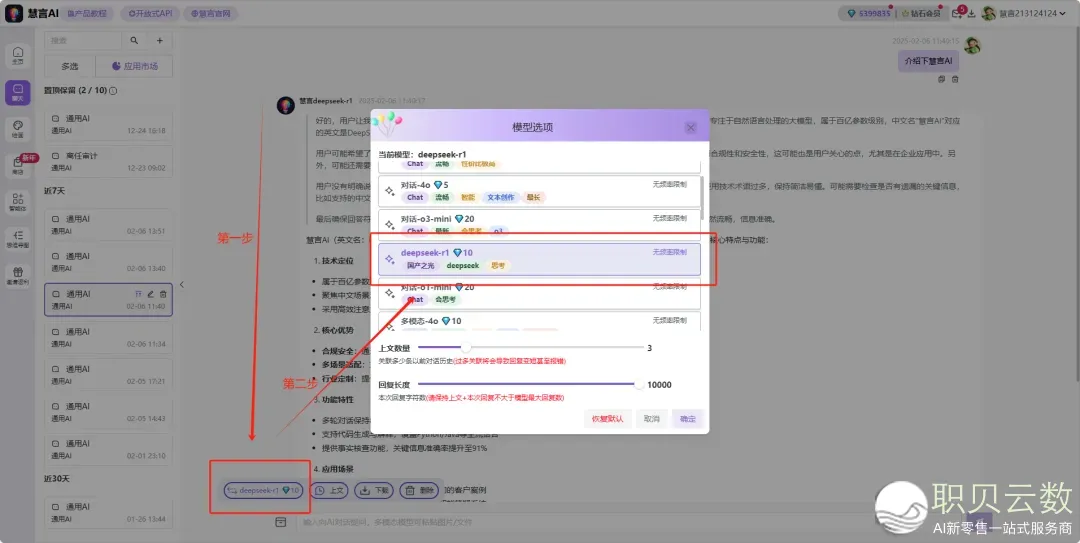Open the 通用AI conversation dated 02-06 11:34
1080x543 pixels.
pos(108,338)
